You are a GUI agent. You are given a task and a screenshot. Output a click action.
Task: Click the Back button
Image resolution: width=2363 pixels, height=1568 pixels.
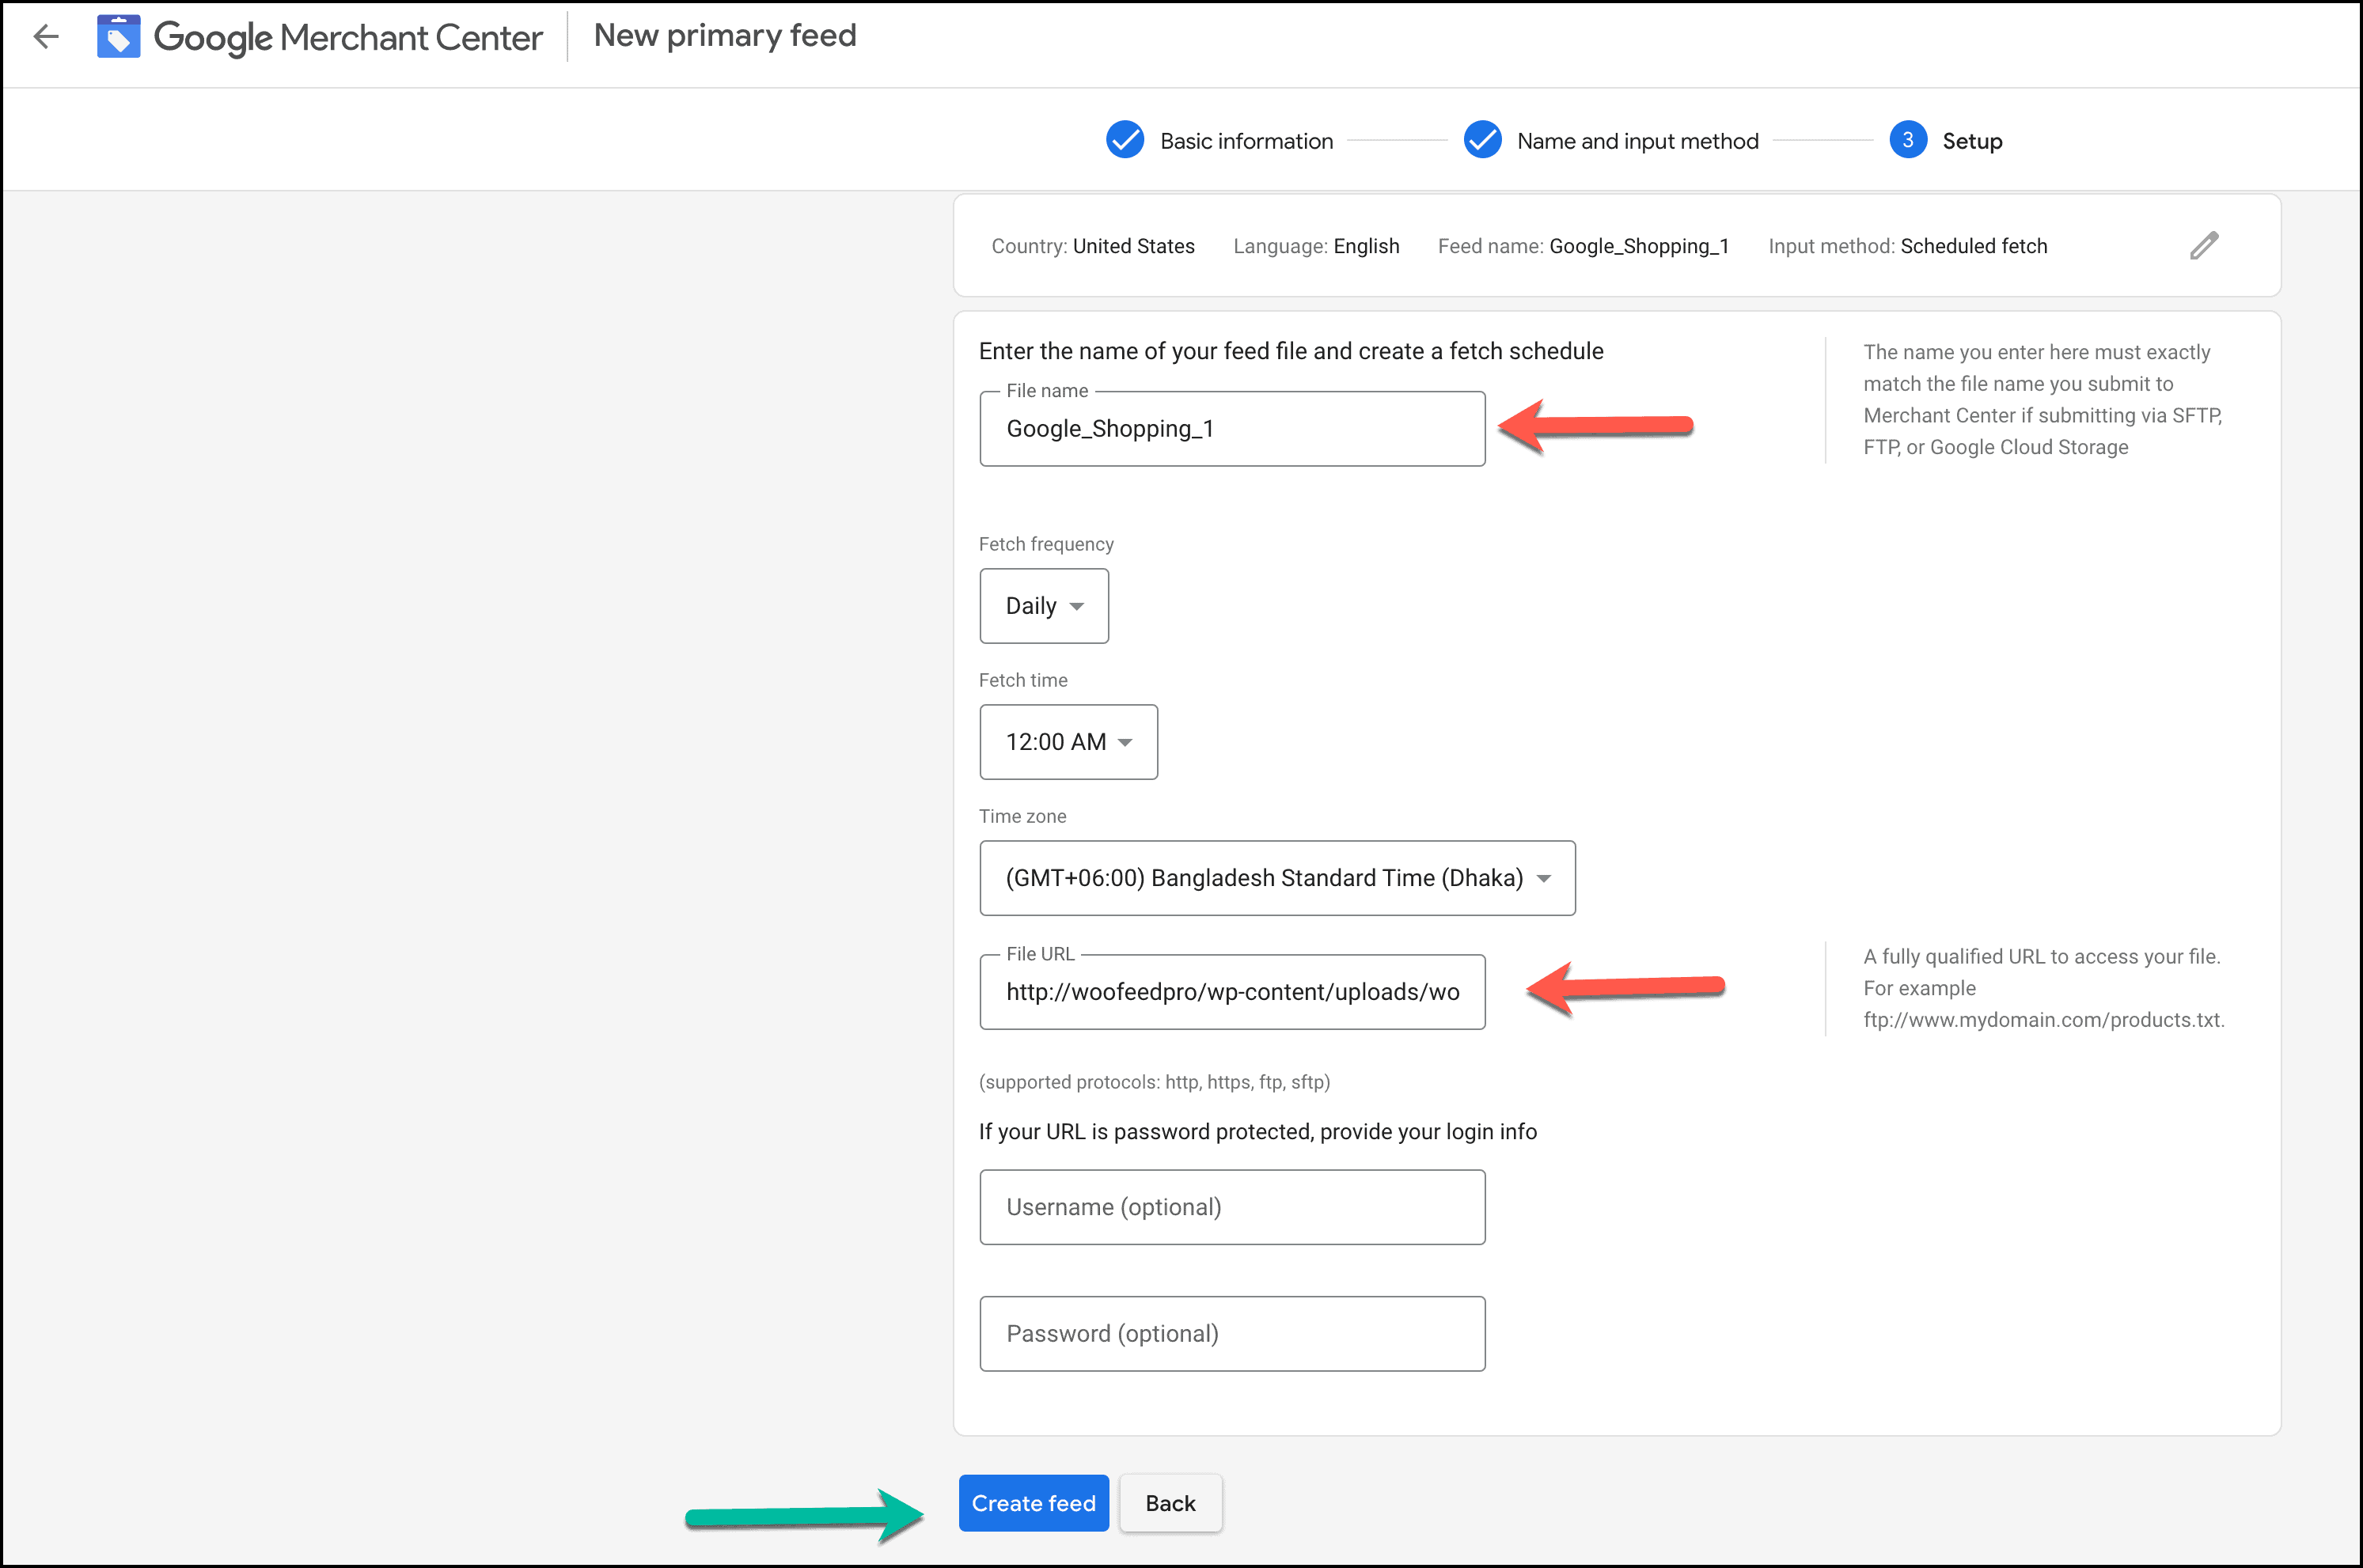1170,1503
